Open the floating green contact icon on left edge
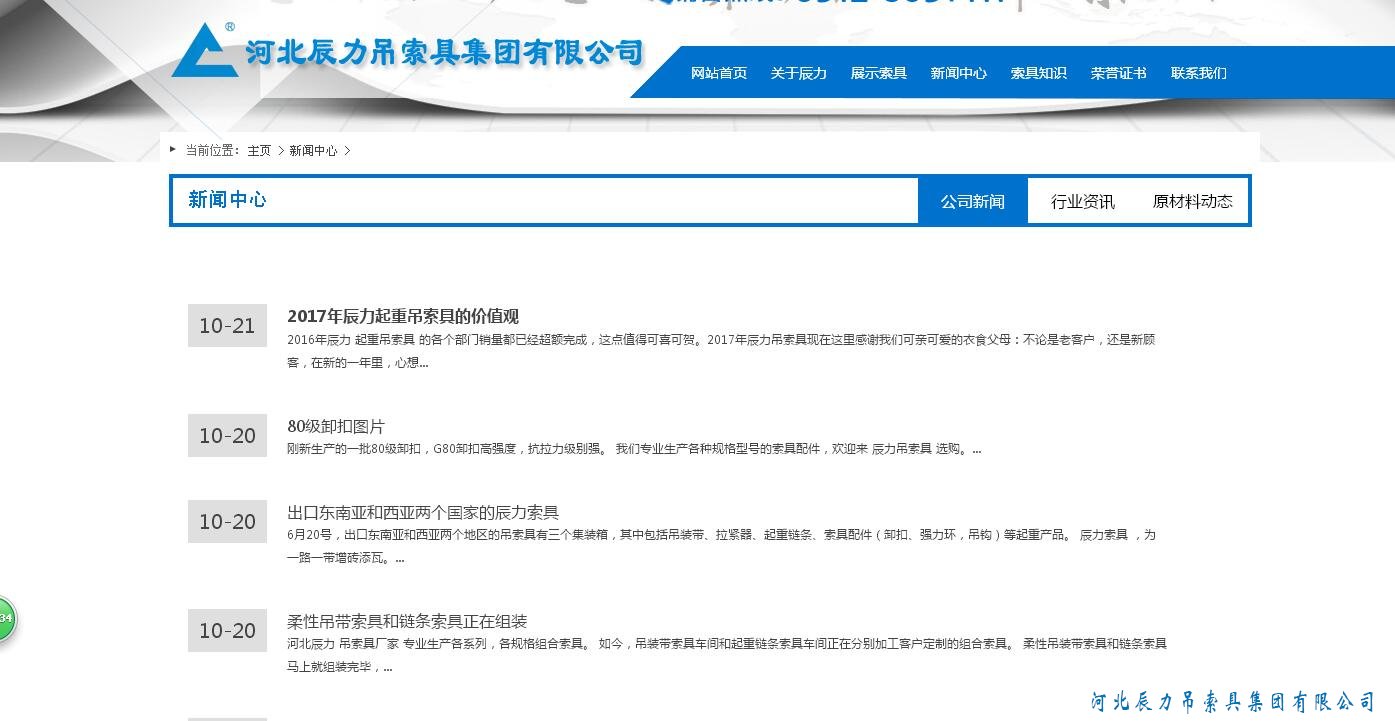This screenshot has height=721, width=1395. 5,619
